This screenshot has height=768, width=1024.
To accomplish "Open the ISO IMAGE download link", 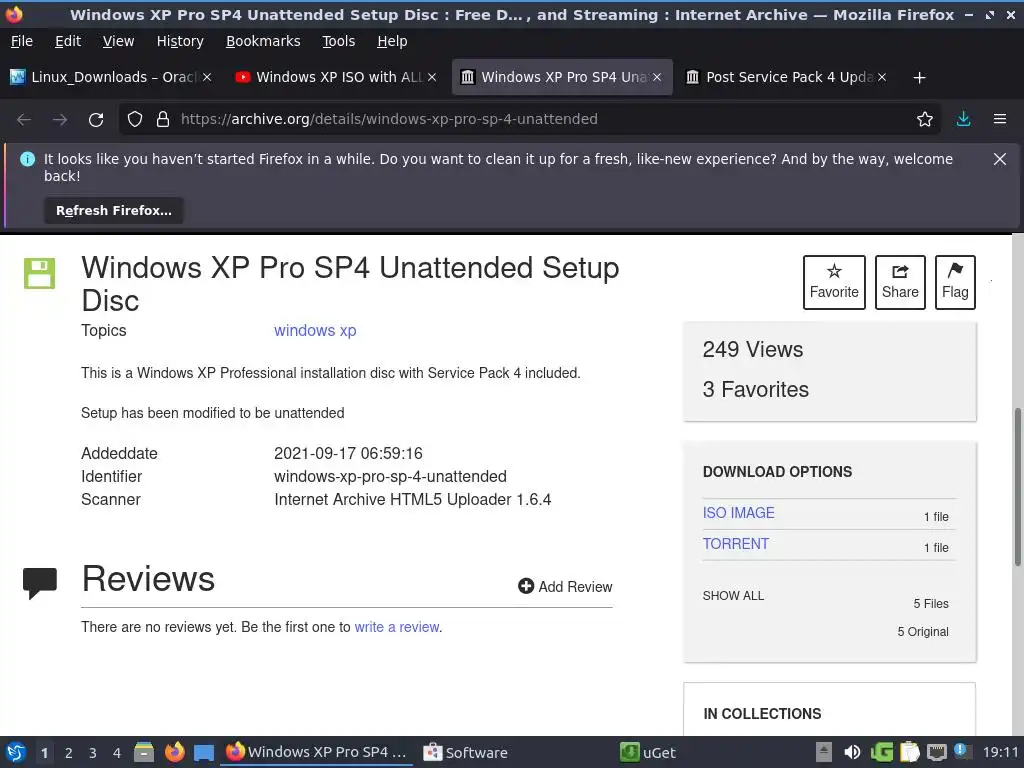I will [x=738, y=513].
